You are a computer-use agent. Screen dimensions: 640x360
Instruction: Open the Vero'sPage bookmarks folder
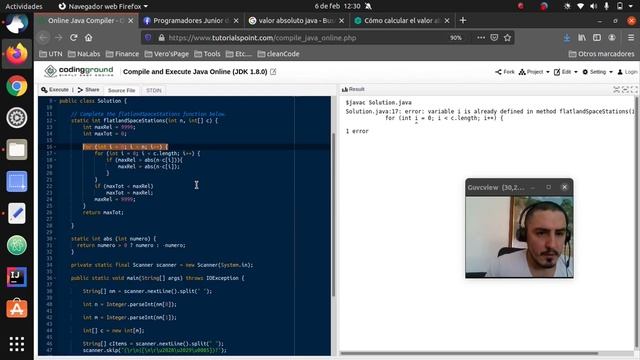(x=167, y=54)
